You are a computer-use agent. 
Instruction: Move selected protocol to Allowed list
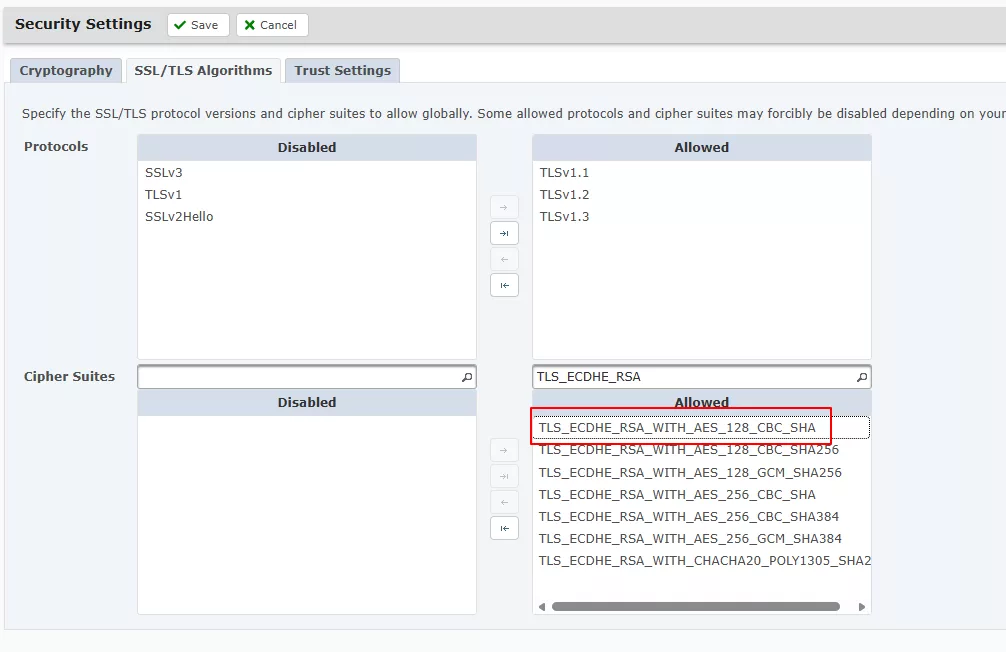504,207
